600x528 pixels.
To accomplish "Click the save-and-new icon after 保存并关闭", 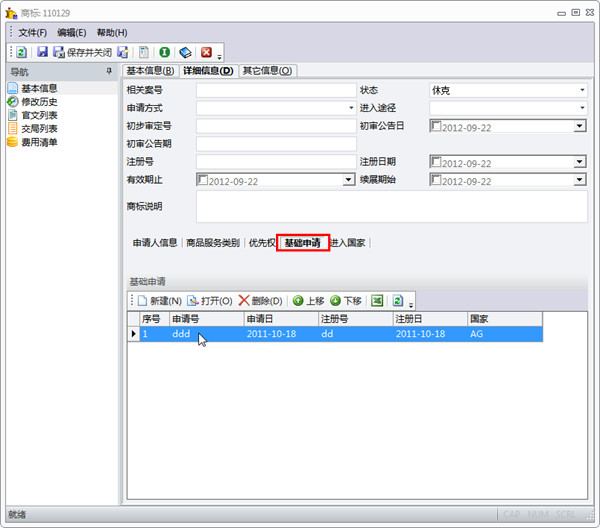I will point(123,52).
